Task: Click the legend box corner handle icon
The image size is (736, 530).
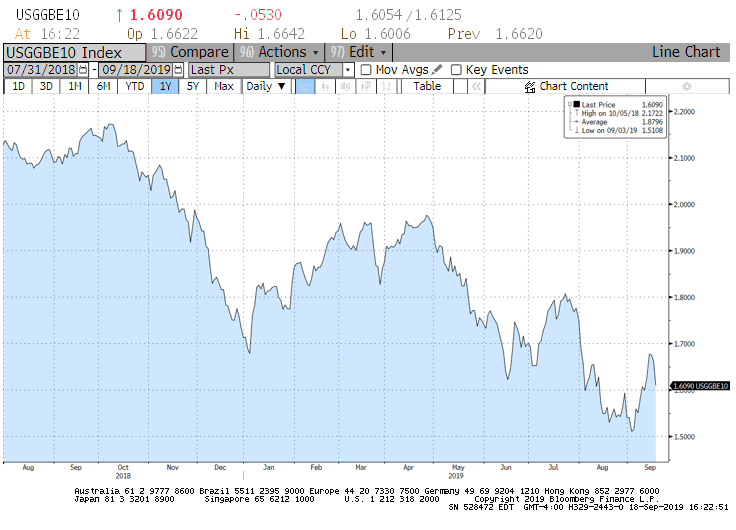Action: coord(570,104)
